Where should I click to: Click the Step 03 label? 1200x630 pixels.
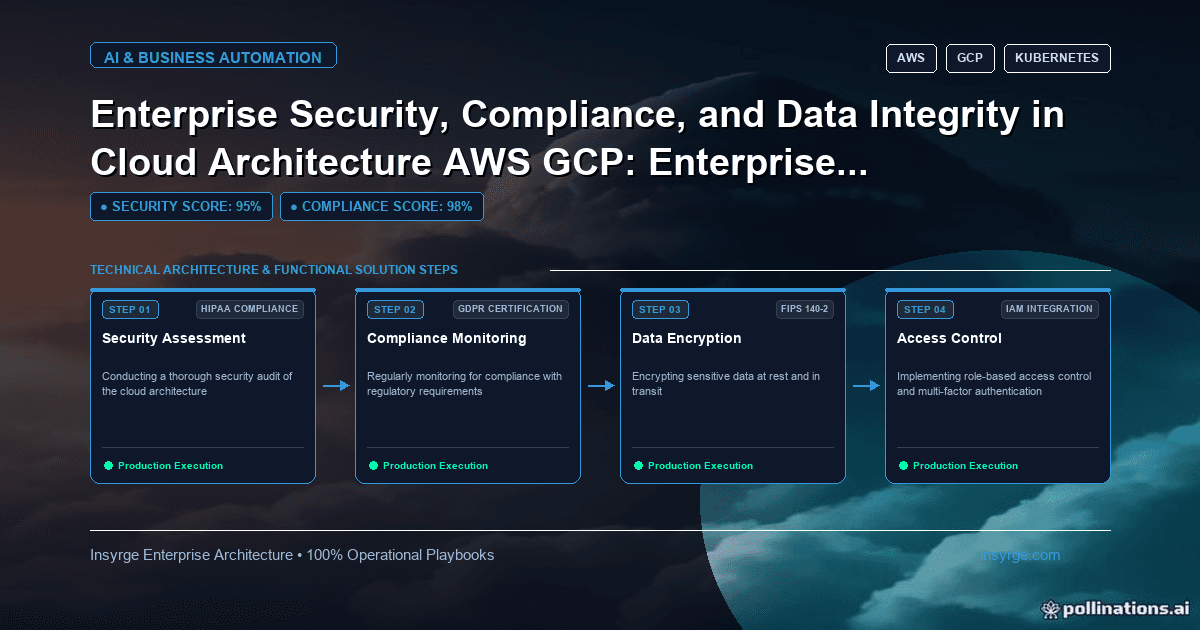pos(660,309)
